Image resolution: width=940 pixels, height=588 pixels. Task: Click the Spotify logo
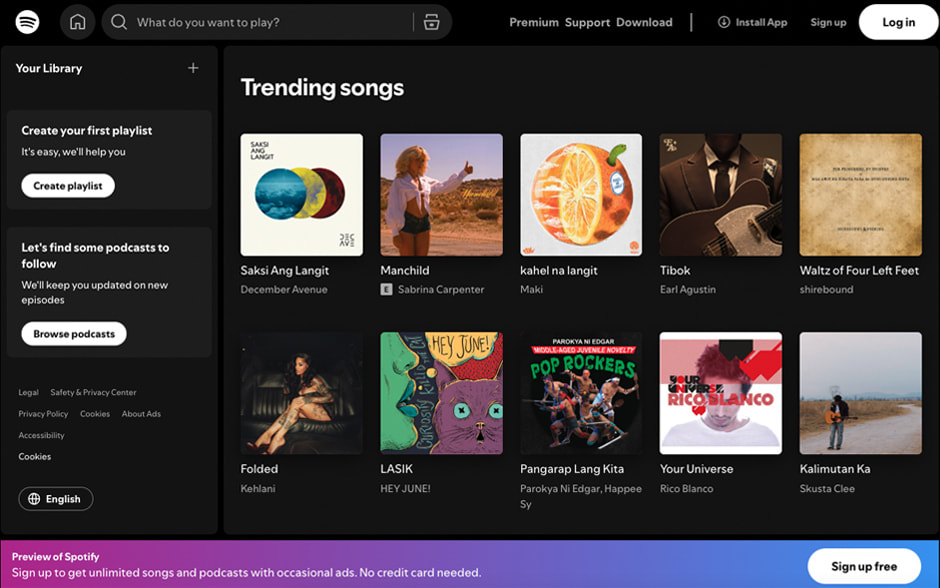(x=28, y=22)
